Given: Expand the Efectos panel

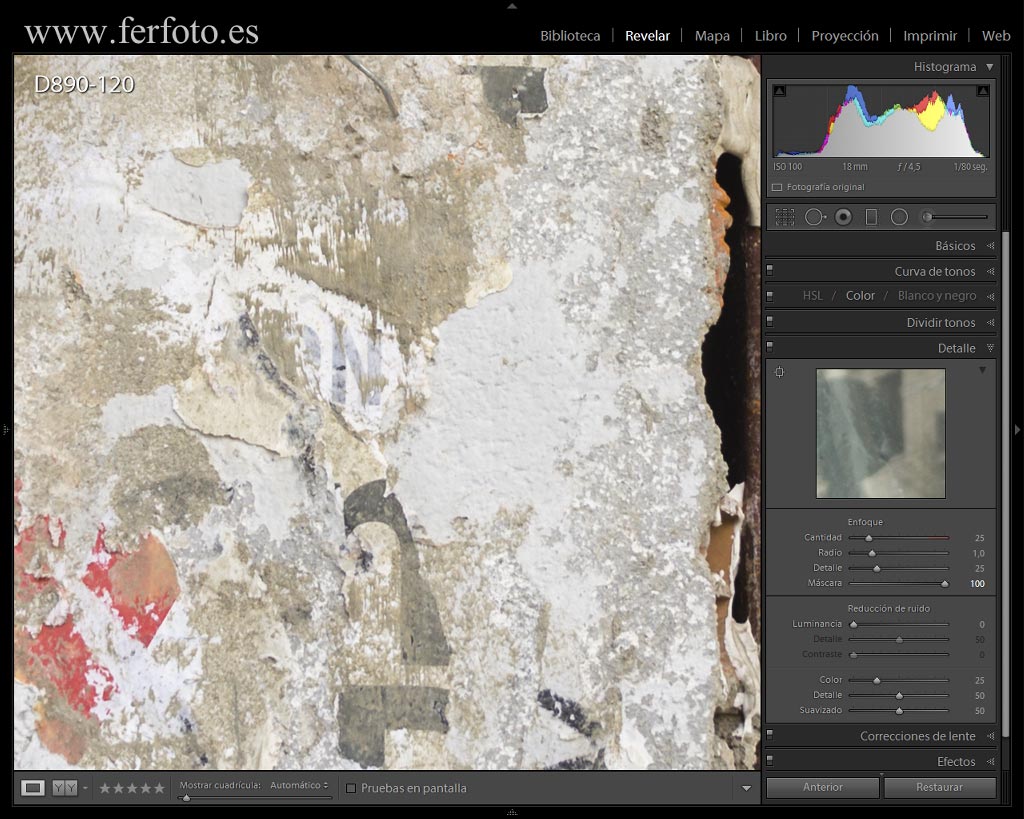Looking at the screenshot, I should tap(990, 762).
